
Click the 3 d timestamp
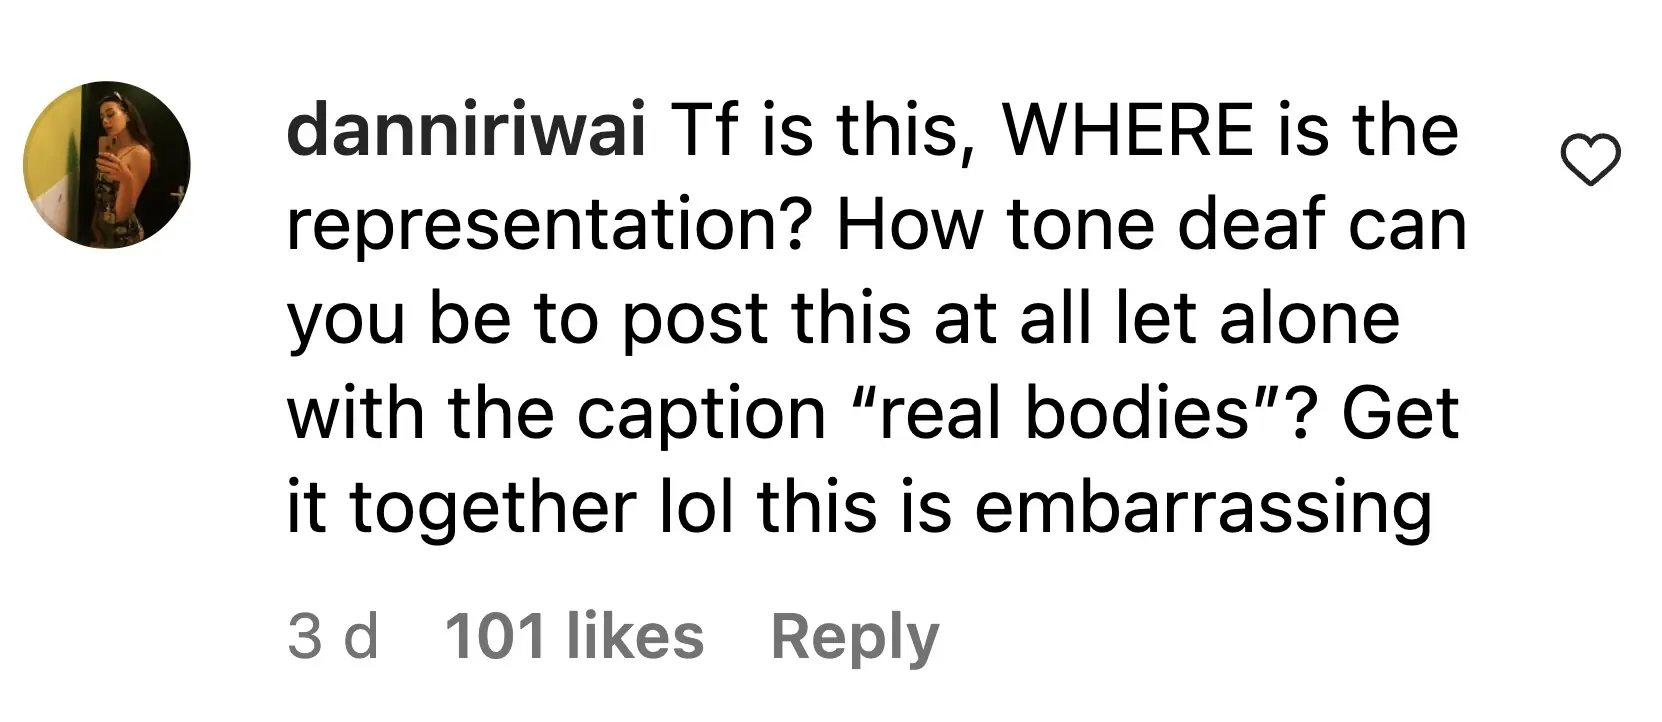333,636
